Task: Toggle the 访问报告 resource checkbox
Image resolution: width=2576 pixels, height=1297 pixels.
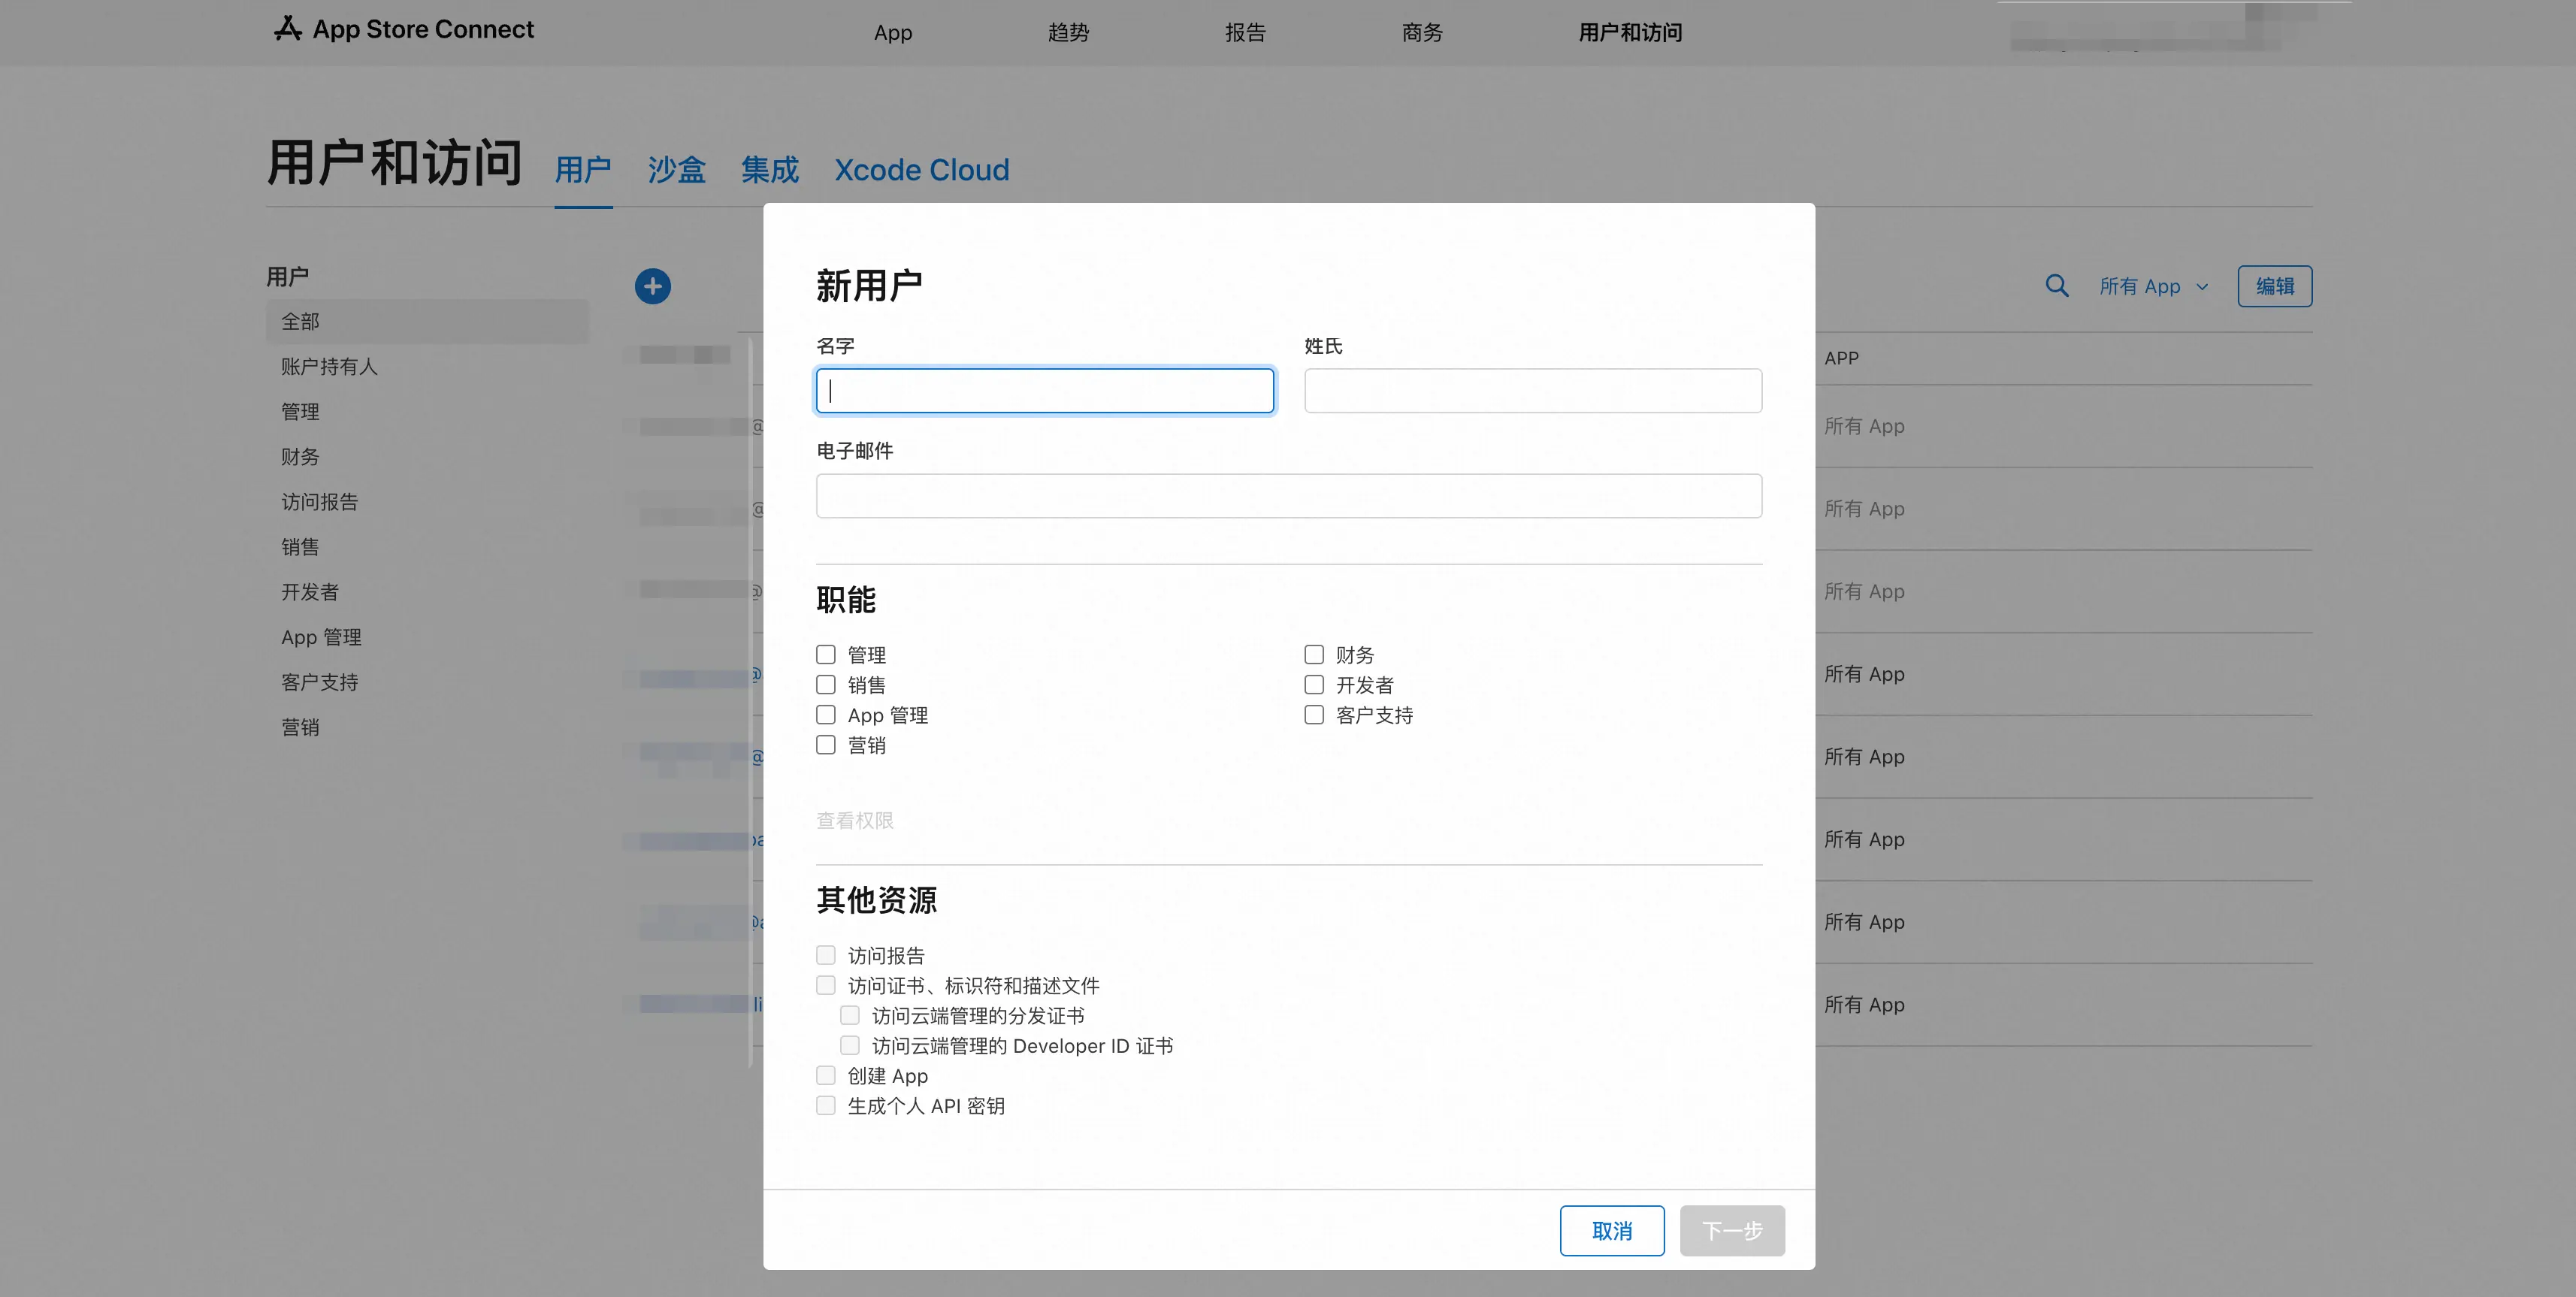Action: pyautogui.click(x=825, y=955)
